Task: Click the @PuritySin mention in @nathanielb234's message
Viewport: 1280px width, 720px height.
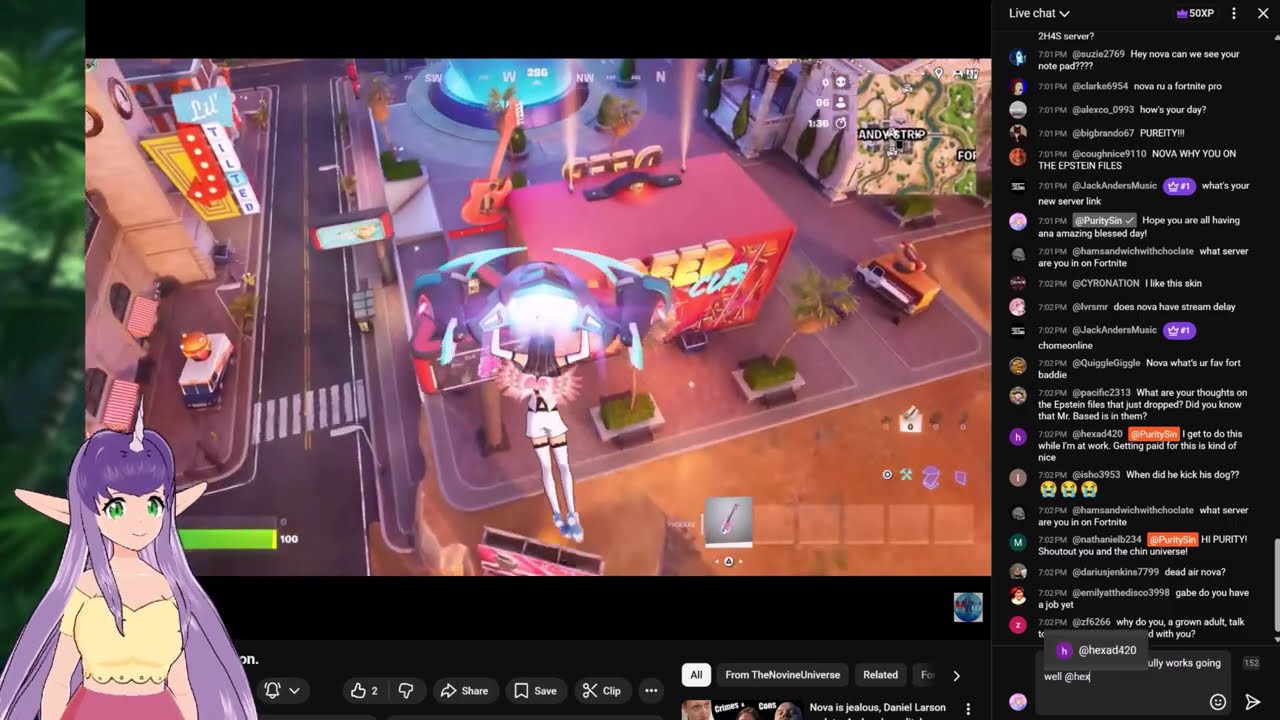Action: 1171,539
